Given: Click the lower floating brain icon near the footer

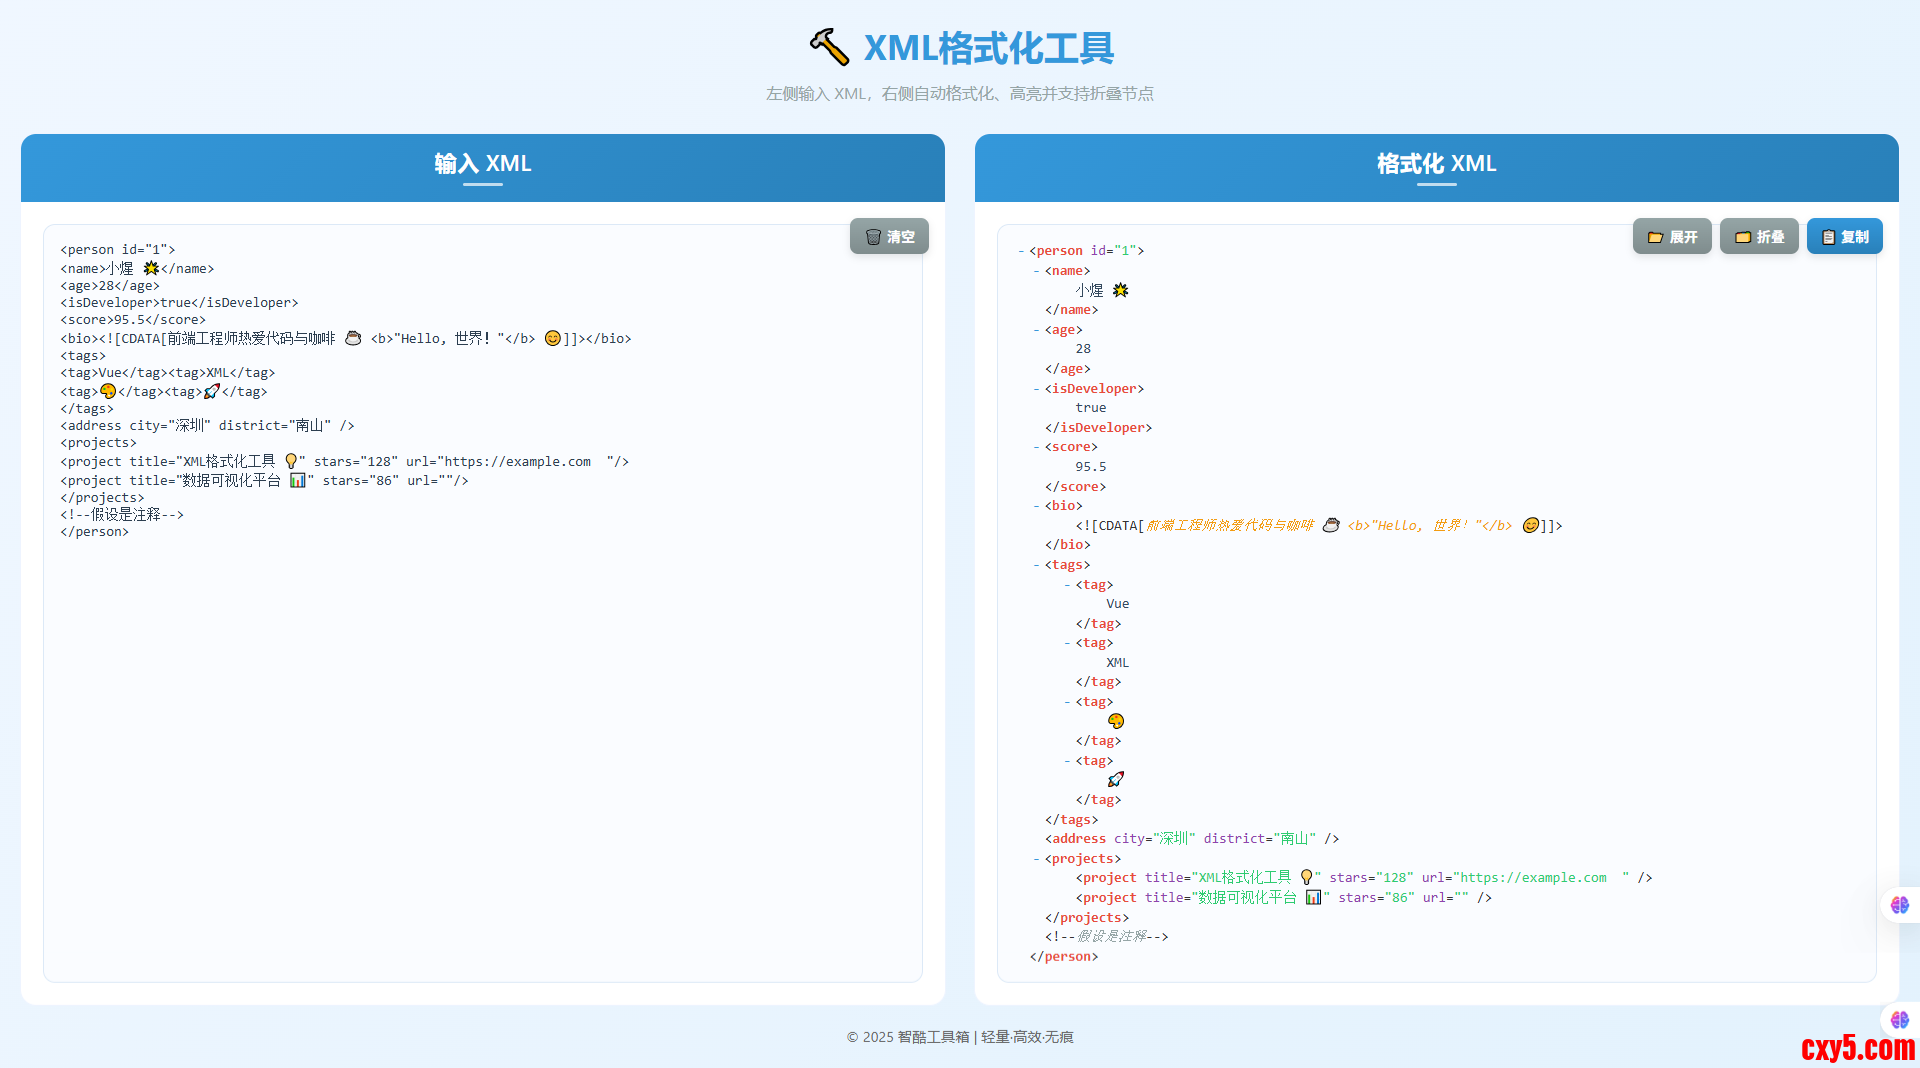Looking at the screenshot, I should pos(1900,1020).
